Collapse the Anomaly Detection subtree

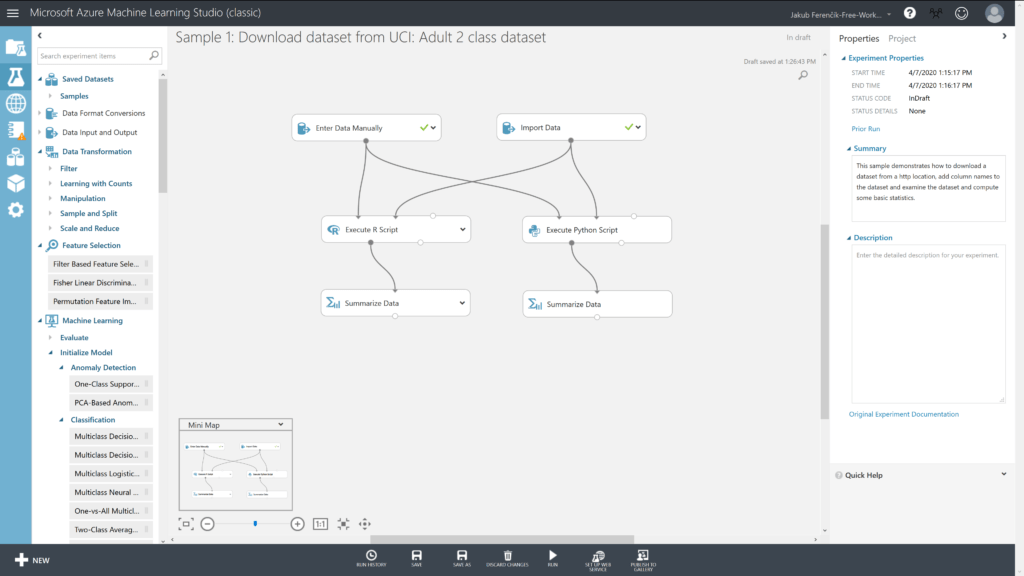[x=61, y=368]
